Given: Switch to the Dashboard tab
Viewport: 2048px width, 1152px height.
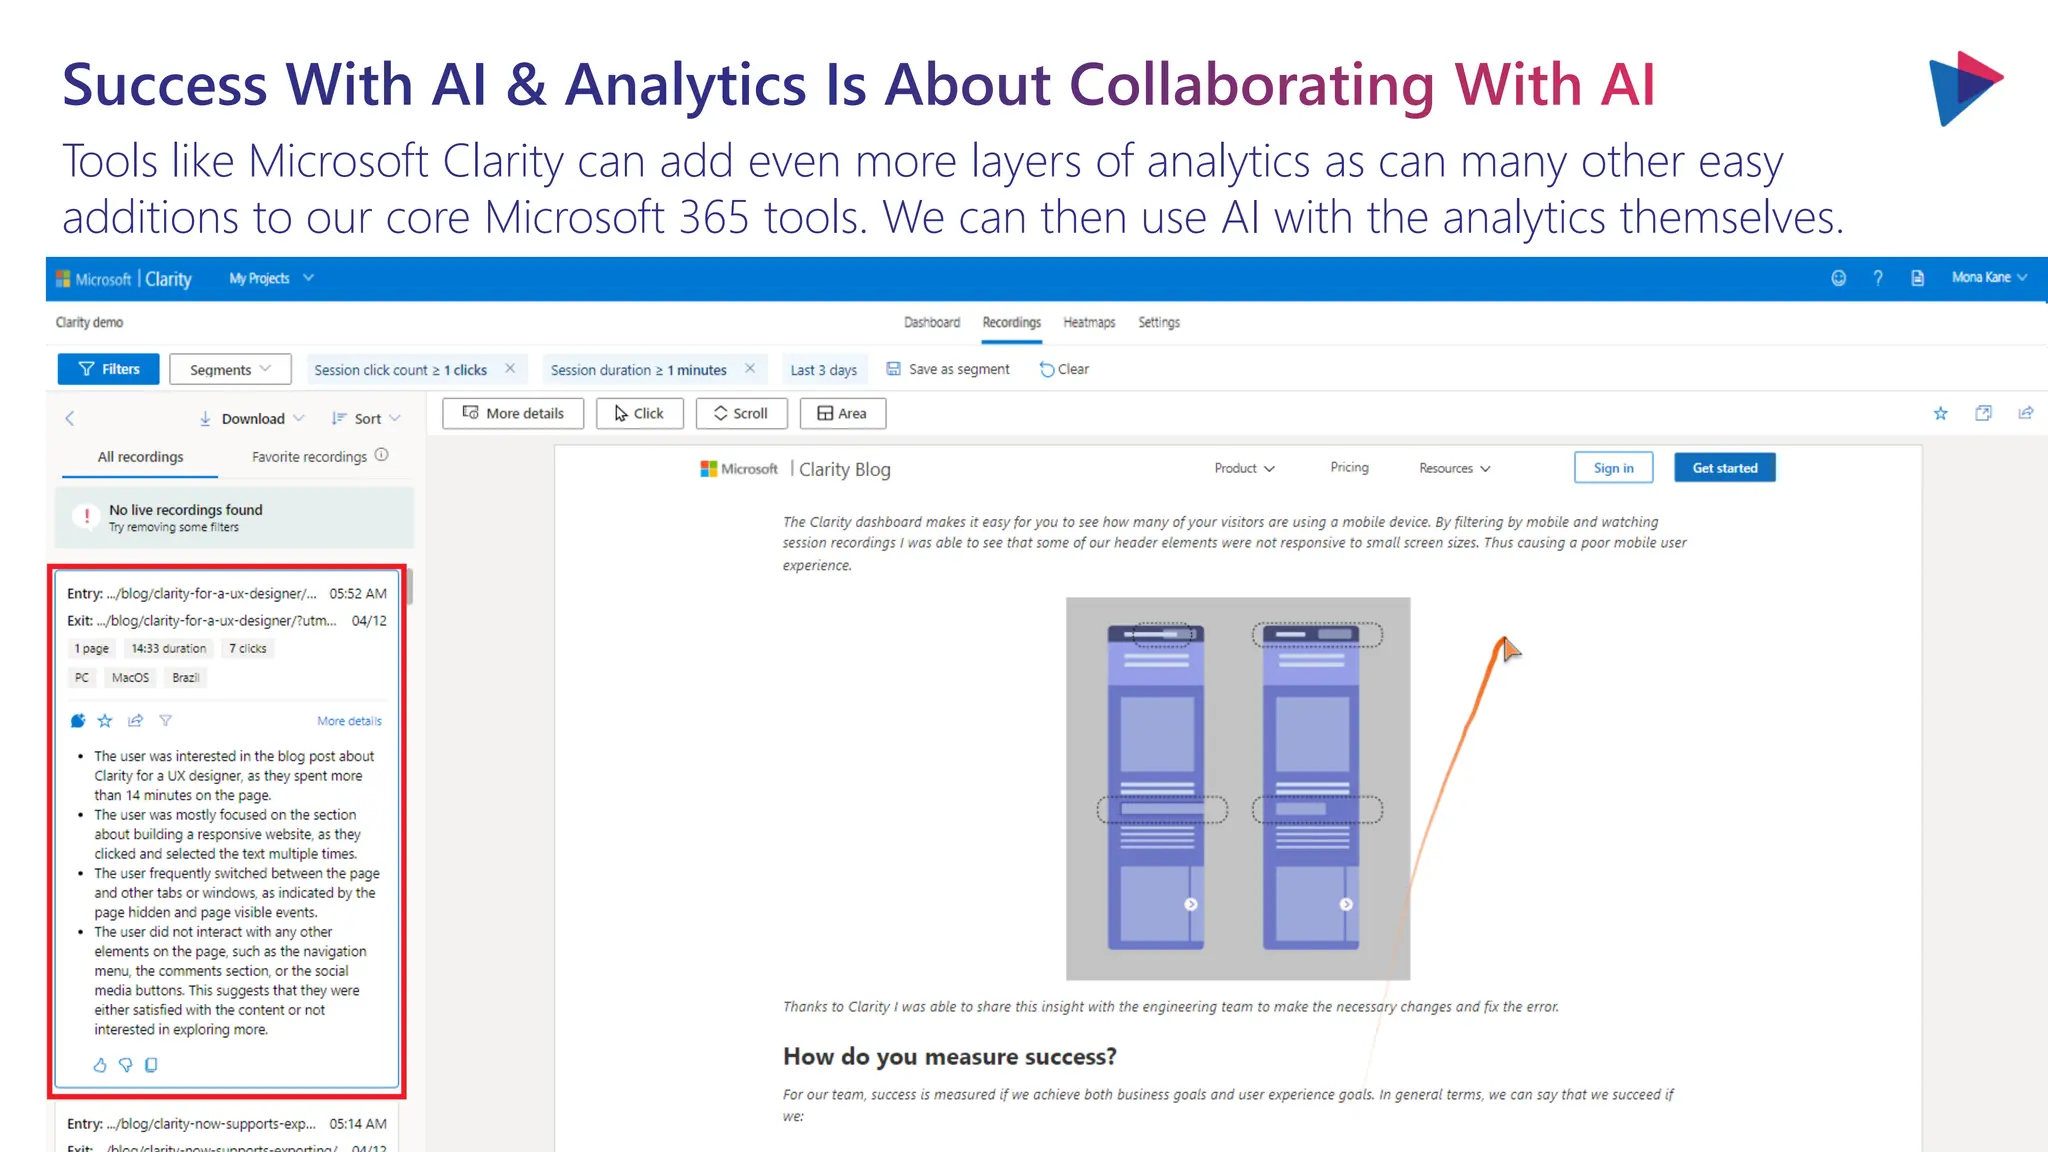Looking at the screenshot, I should (x=932, y=322).
